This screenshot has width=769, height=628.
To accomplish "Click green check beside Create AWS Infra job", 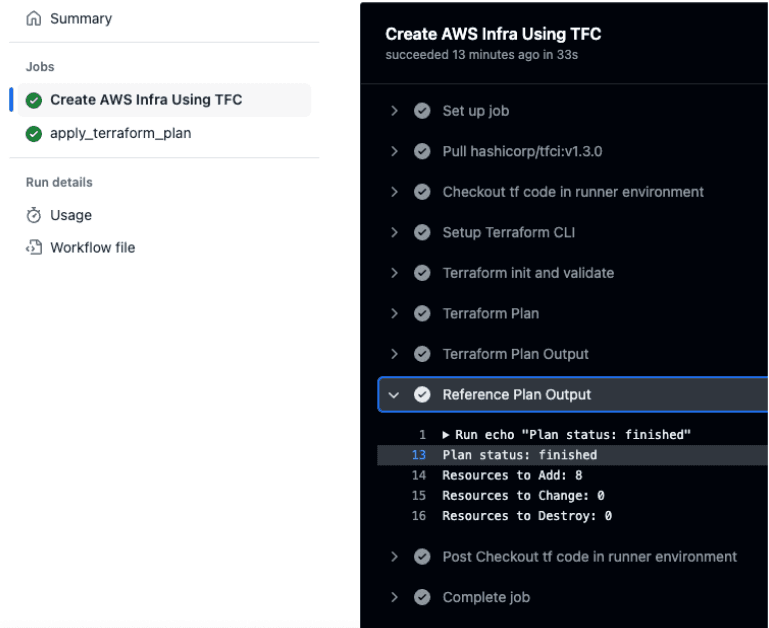I will pos(34,100).
